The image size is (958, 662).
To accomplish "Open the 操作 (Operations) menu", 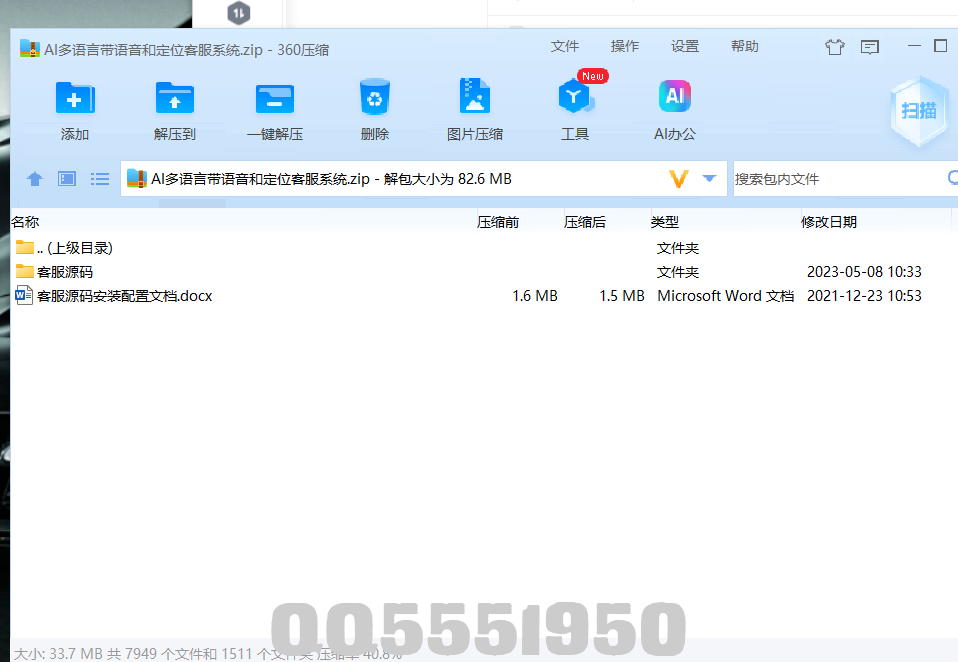I will pos(624,46).
